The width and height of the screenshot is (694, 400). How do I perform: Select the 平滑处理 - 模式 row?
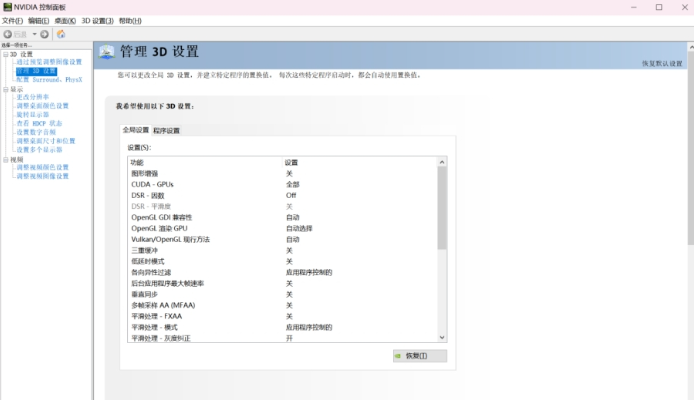282,327
